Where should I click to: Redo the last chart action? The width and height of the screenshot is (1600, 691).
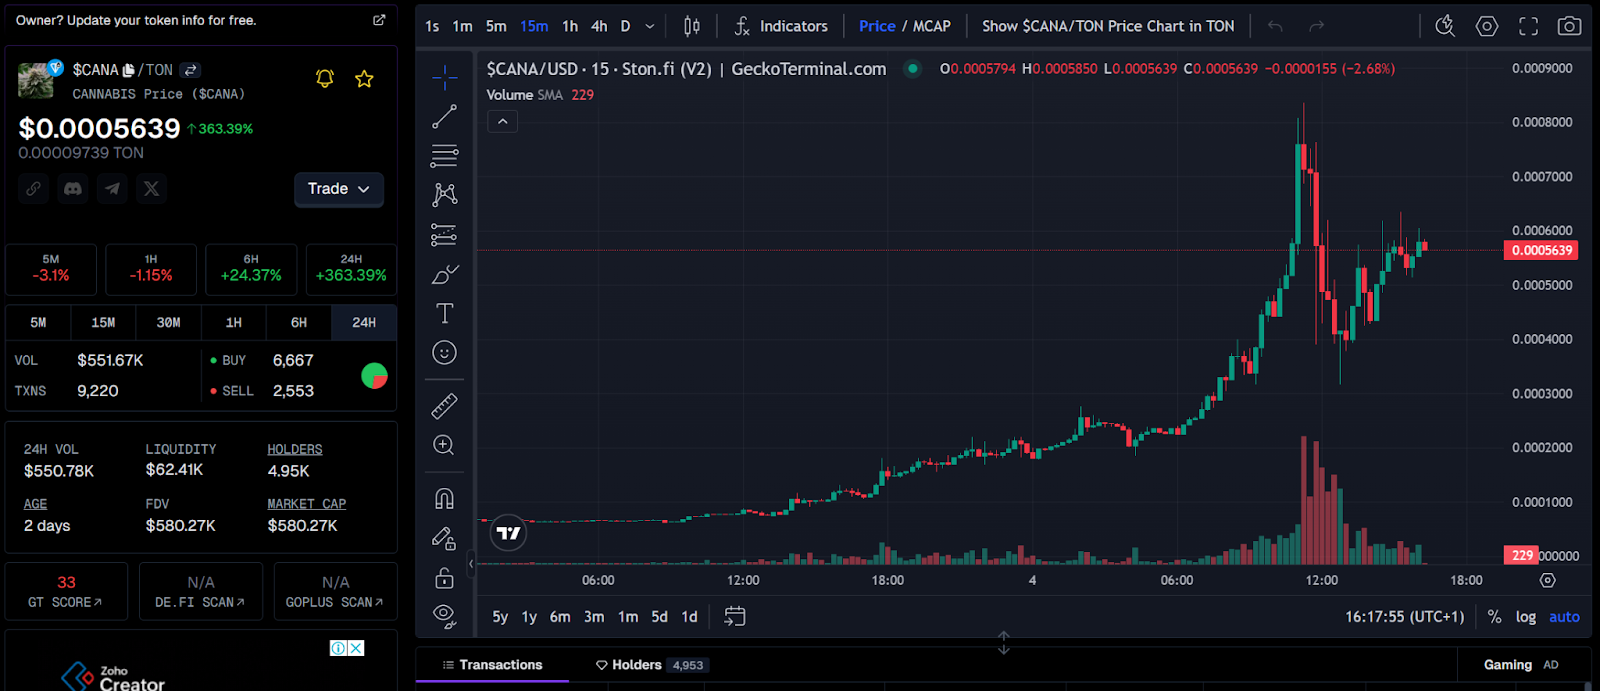coord(1316,26)
